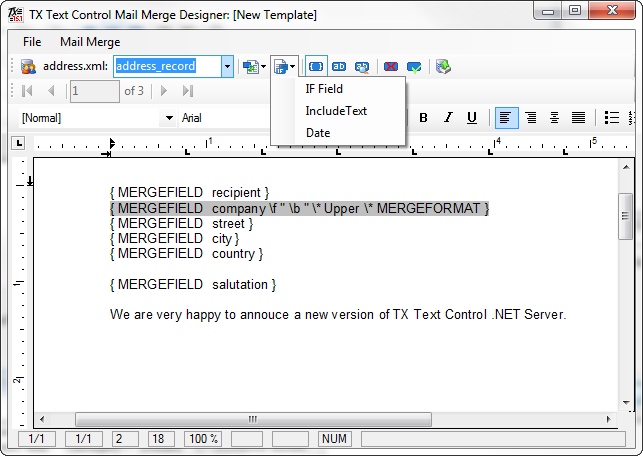Click the delete field red X icon
643x456 pixels.
[x=391, y=67]
